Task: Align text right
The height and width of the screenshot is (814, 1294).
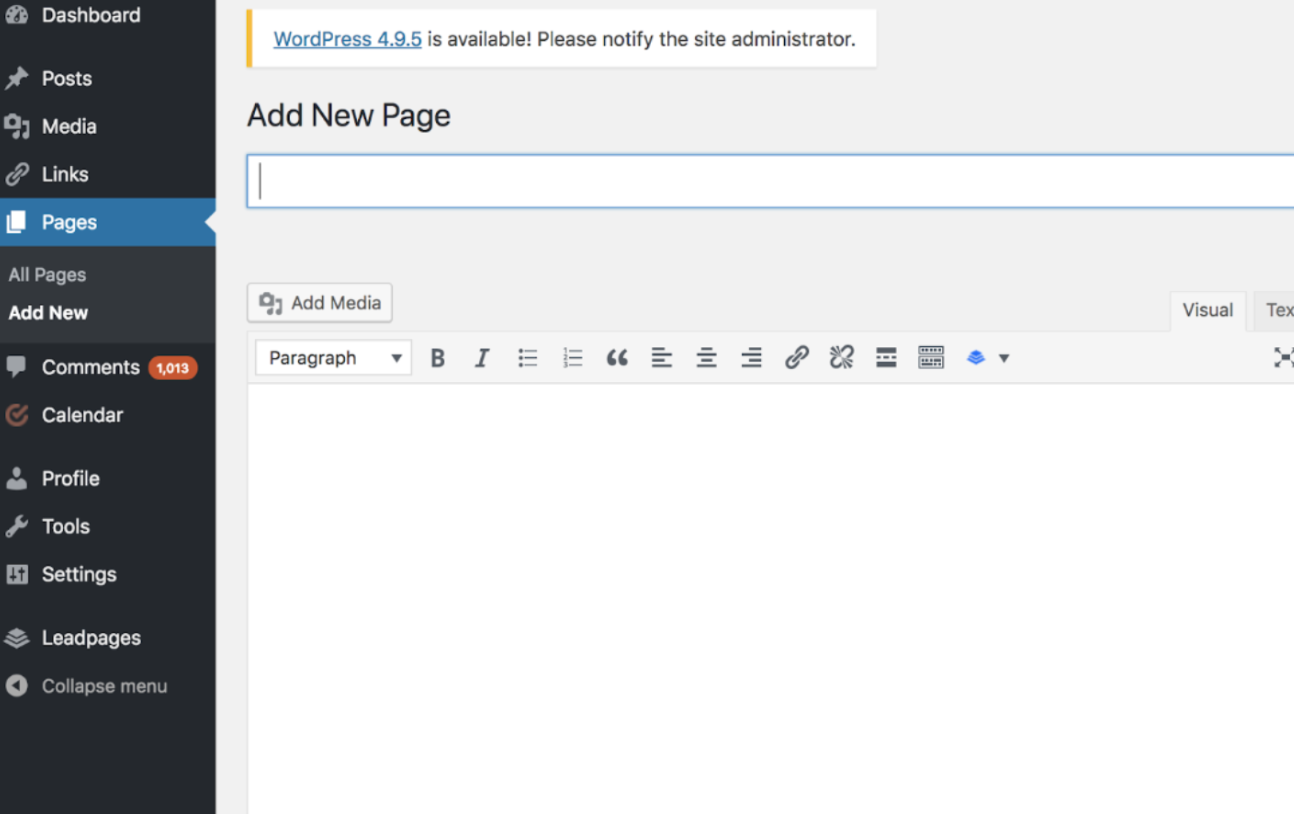Action: (x=752, y=358)
